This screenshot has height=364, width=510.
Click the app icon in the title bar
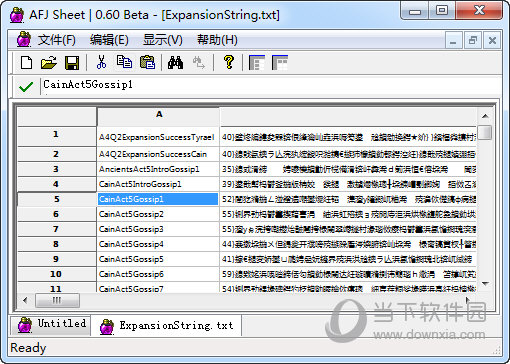click(x=17, y=15)
